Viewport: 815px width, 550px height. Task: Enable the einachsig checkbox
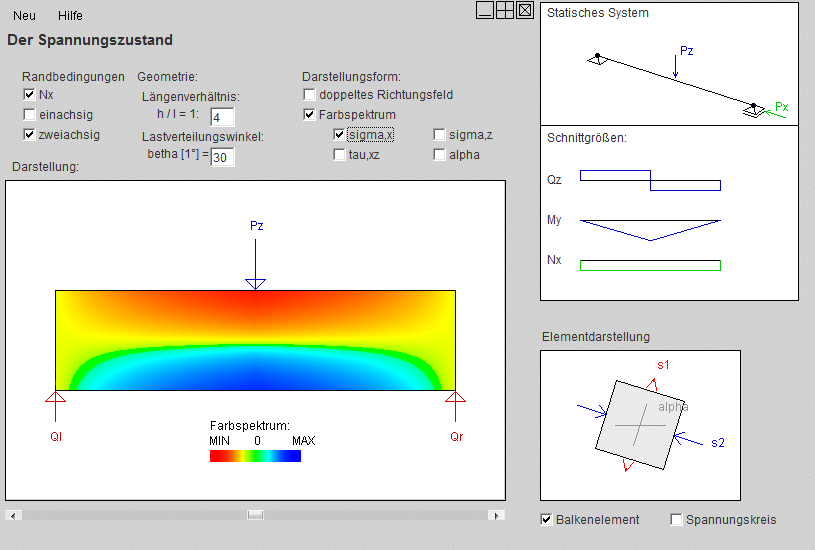point(29,115)
